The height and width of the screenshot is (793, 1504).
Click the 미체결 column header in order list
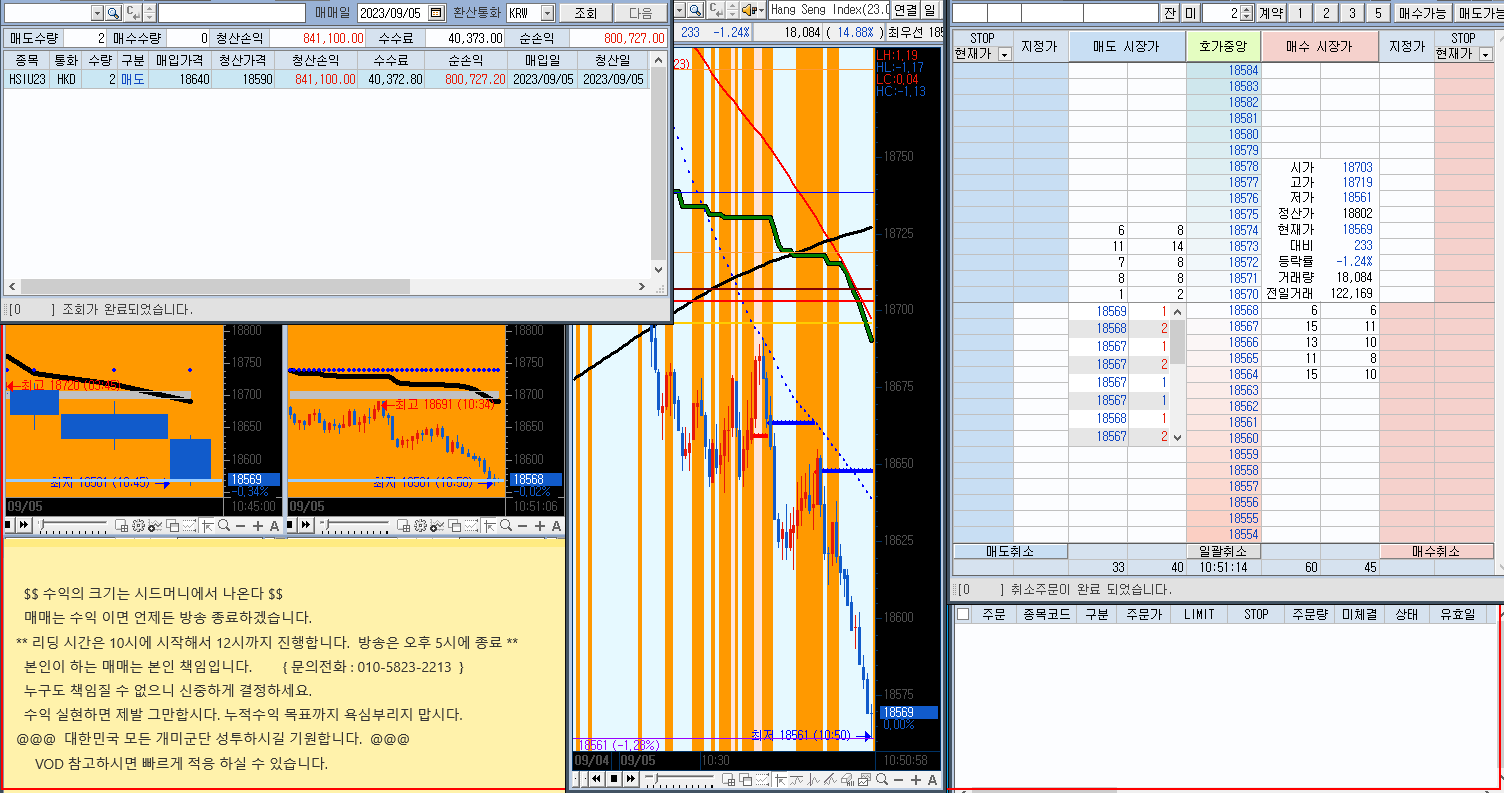(x=1359, y=614)
